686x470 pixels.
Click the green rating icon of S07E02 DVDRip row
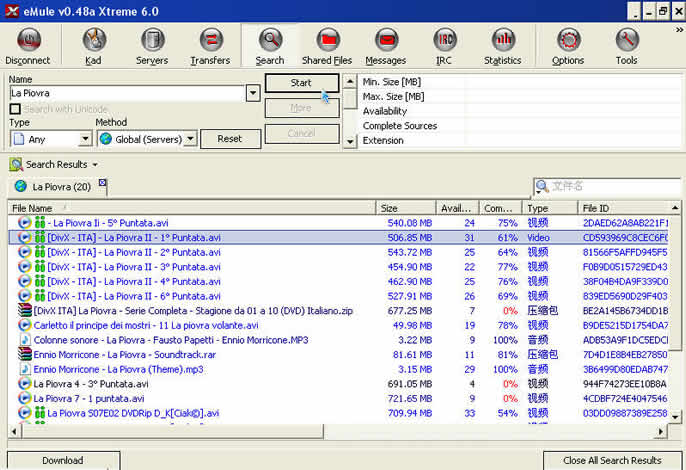click(40, 413)
